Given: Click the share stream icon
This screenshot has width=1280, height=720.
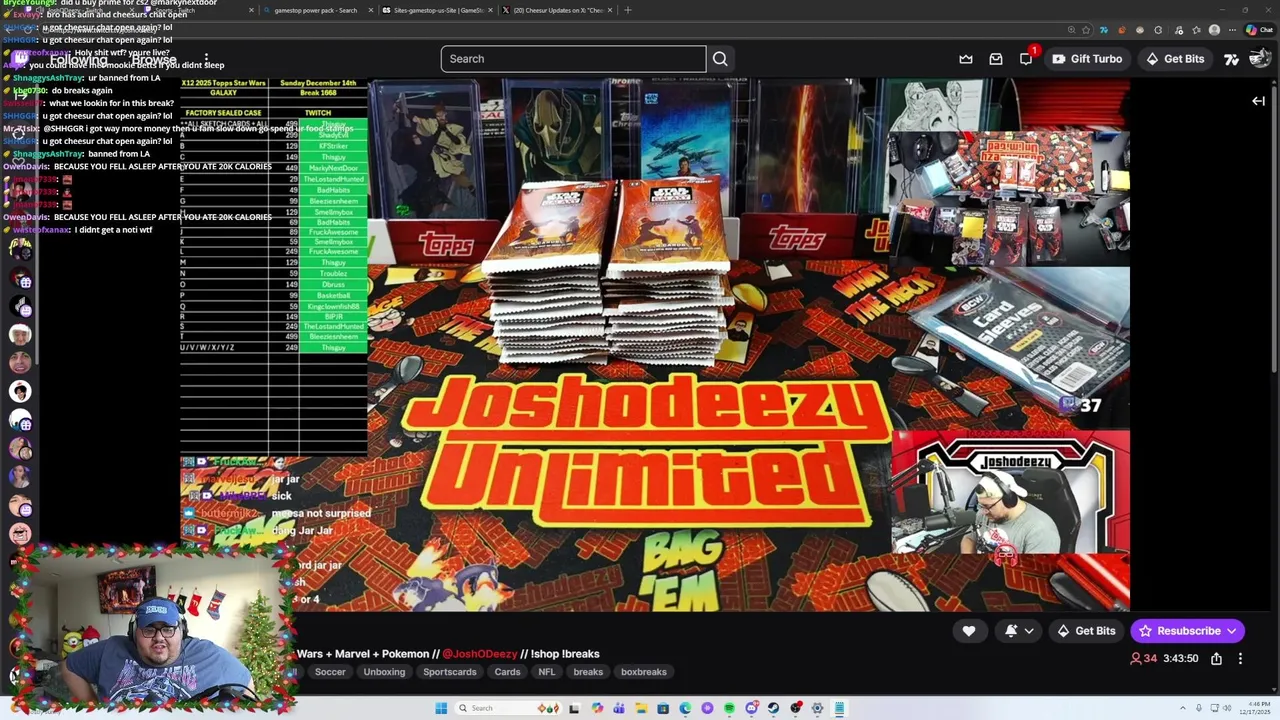Looking at the screenshot, I should coord(1216,659).
